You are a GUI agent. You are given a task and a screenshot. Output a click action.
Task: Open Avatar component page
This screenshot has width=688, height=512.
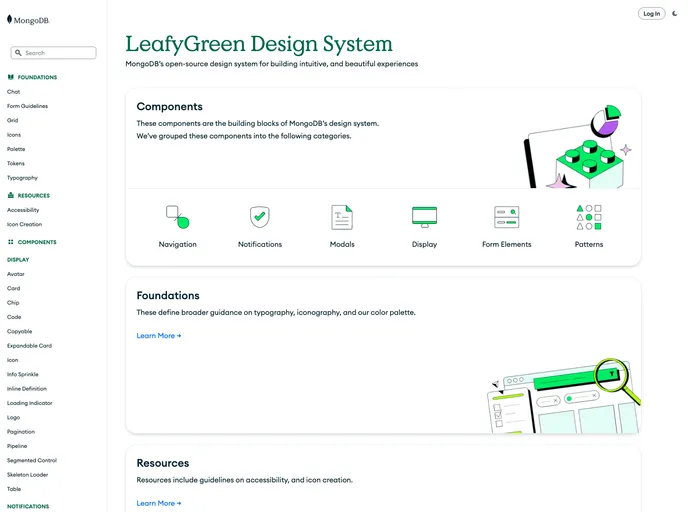click(x=16, y=274)
